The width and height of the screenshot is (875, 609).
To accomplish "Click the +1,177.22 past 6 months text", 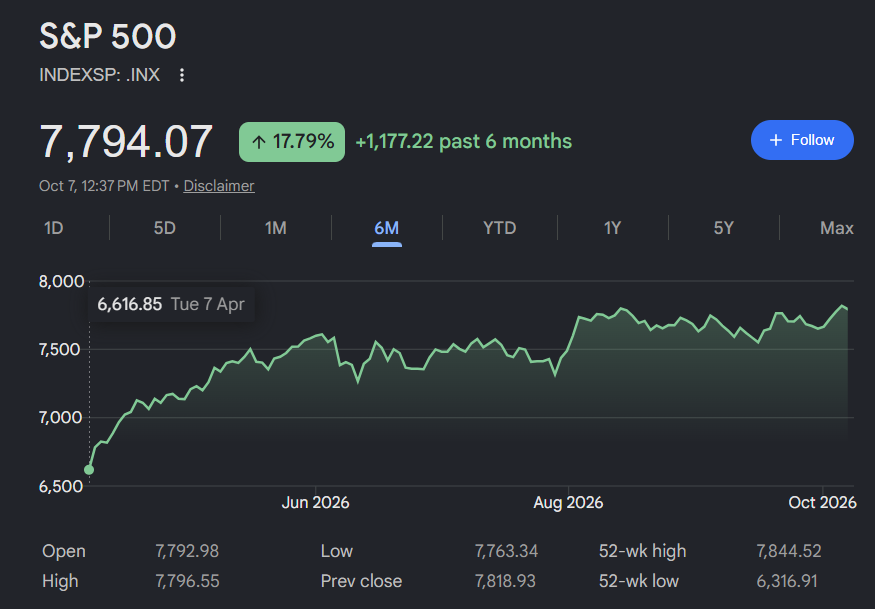I will click(x=464, y=142).
